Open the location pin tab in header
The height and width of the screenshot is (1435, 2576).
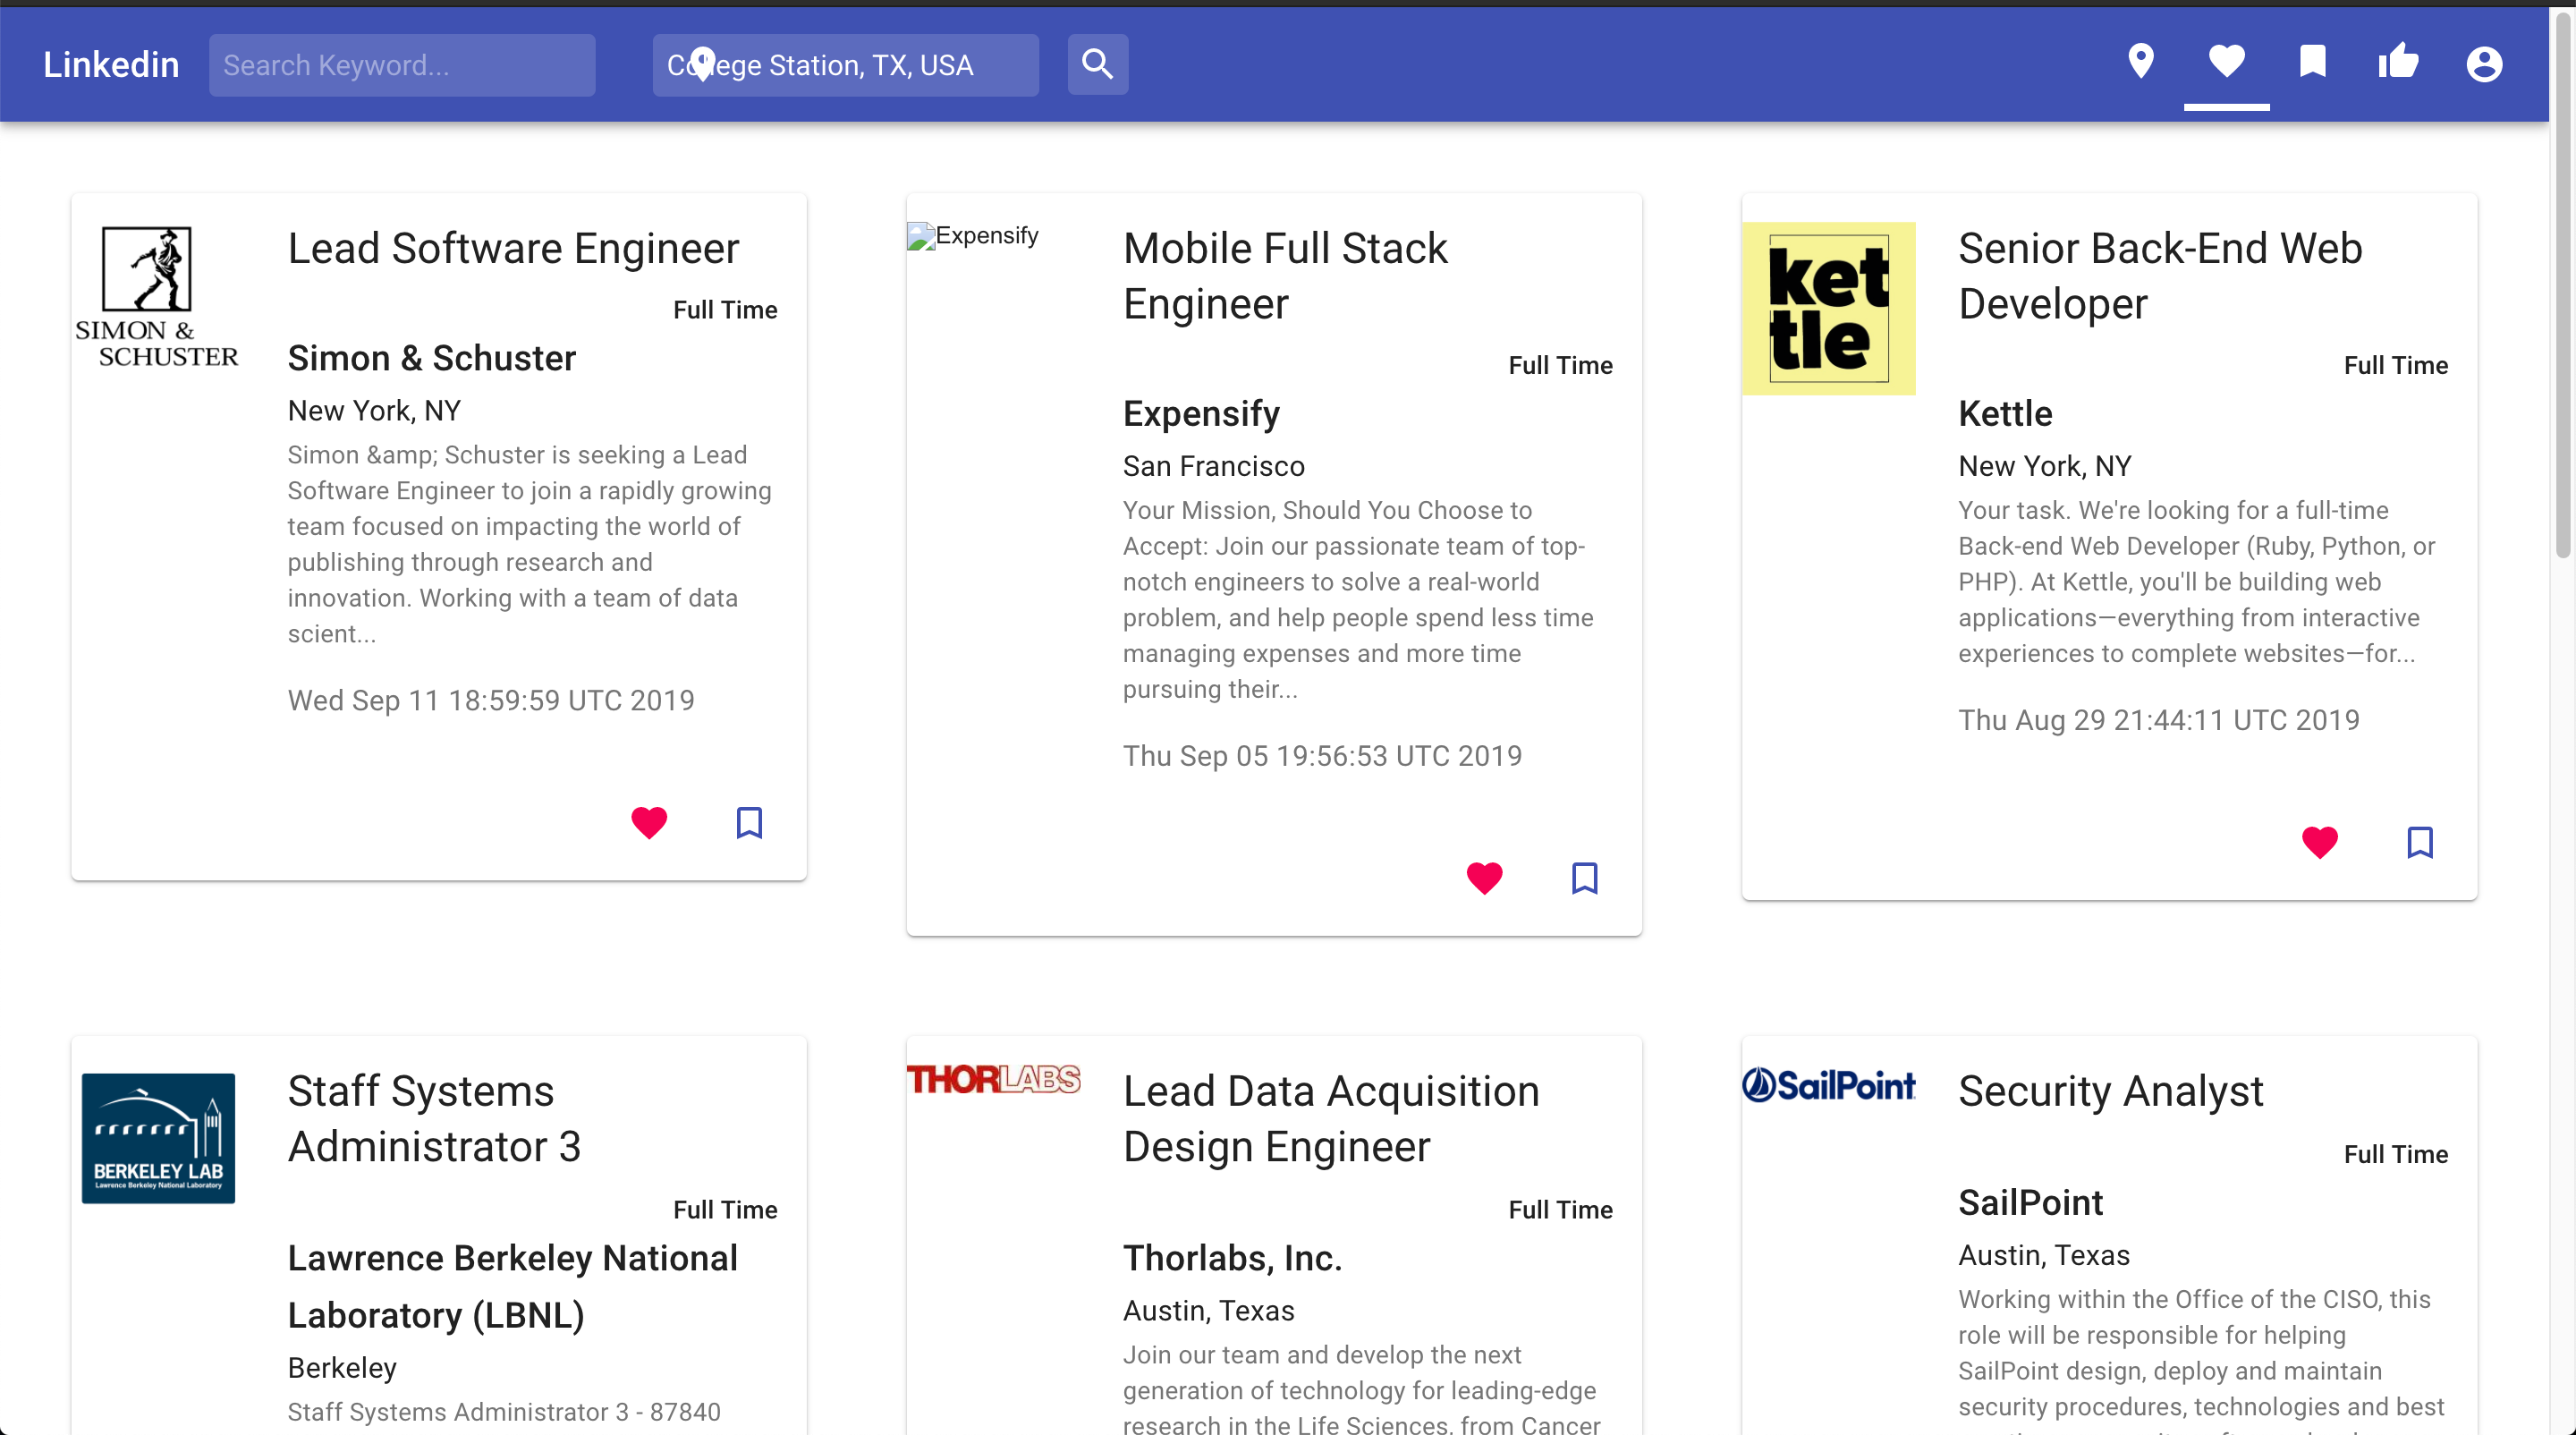coord(2140,62)
